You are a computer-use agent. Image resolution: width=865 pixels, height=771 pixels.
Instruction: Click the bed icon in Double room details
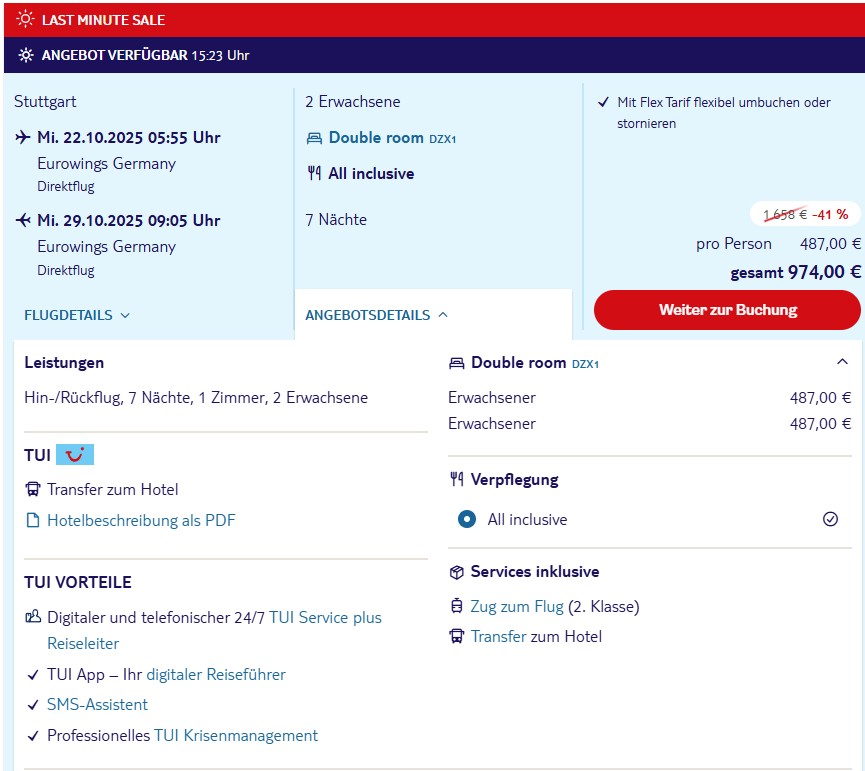457,363
